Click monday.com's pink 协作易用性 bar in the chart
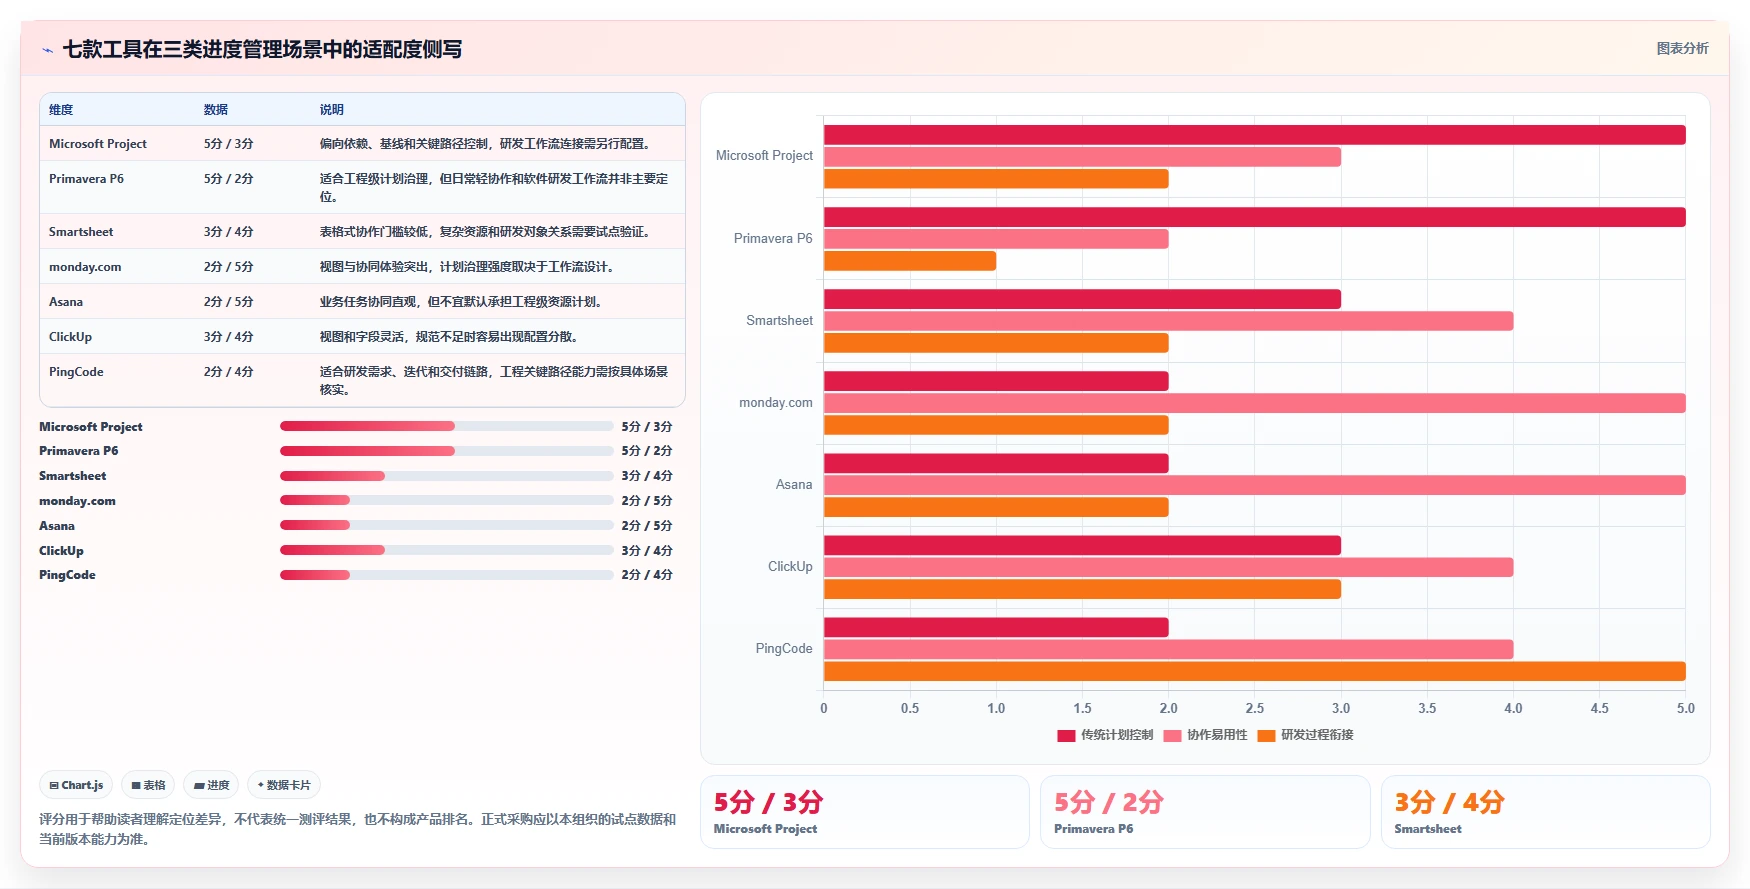 click(x=1254, y=403)
